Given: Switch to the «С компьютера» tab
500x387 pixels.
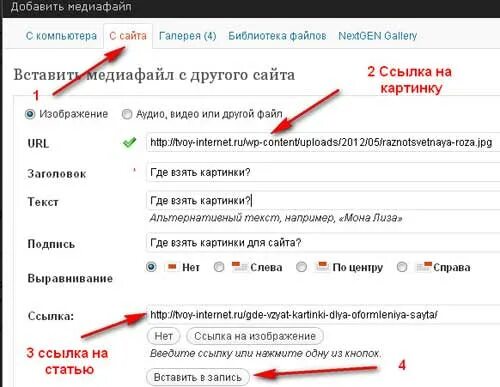Looking at the screenshot, I should (61, 36).
